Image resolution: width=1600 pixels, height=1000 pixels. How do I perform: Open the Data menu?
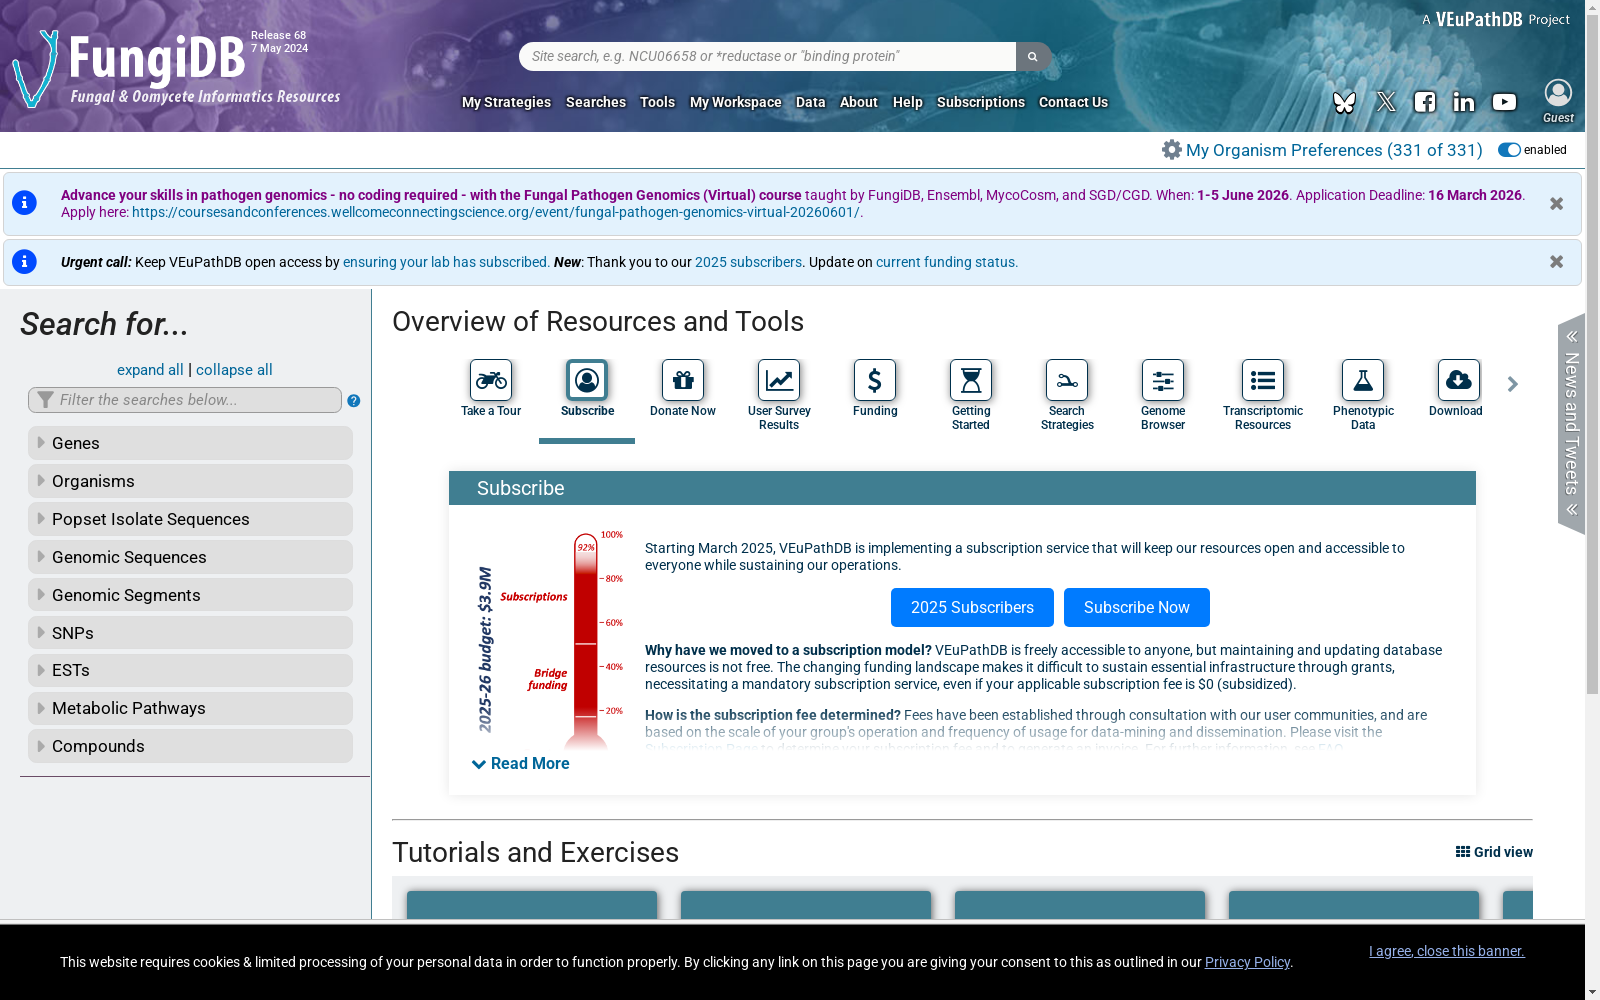point(811,102)
